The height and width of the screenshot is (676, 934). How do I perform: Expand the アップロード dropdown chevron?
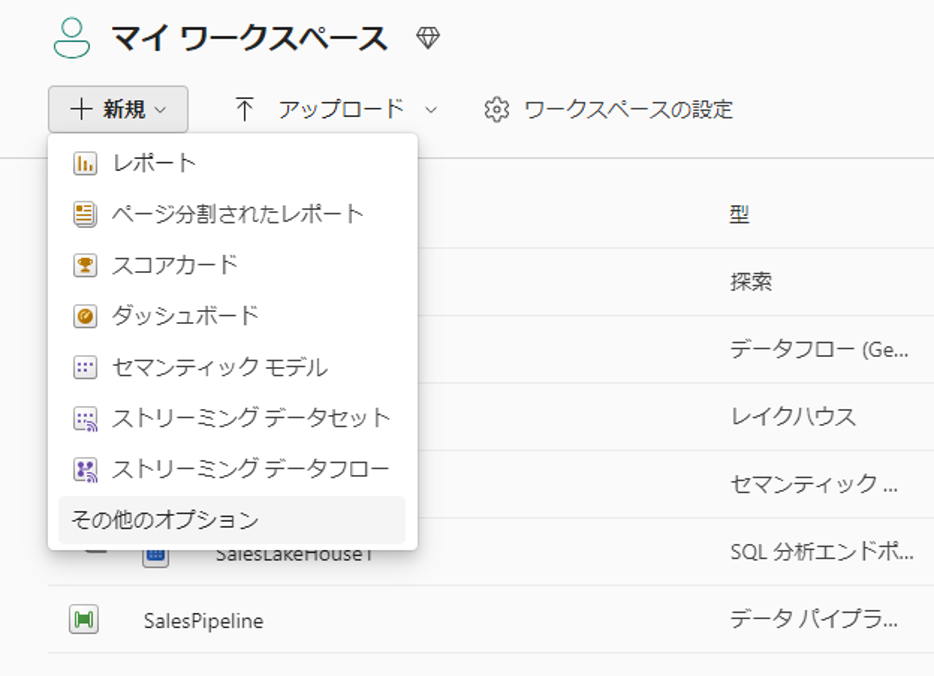point(432,109)
